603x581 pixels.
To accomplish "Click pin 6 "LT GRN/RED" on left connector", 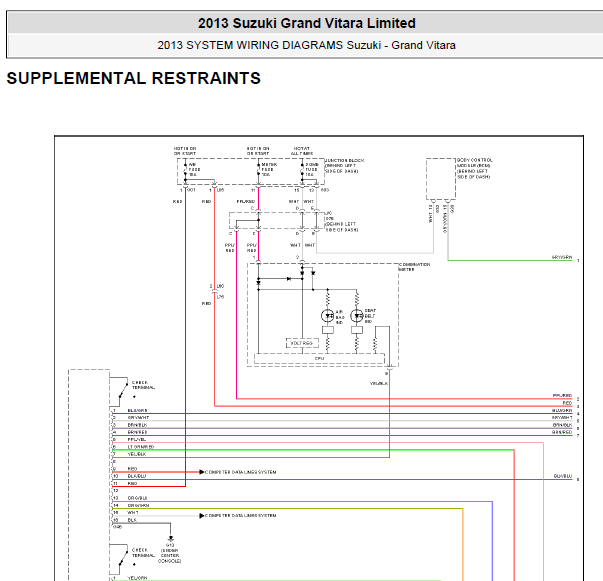I will pyautogui.click(x=141, y=447).
